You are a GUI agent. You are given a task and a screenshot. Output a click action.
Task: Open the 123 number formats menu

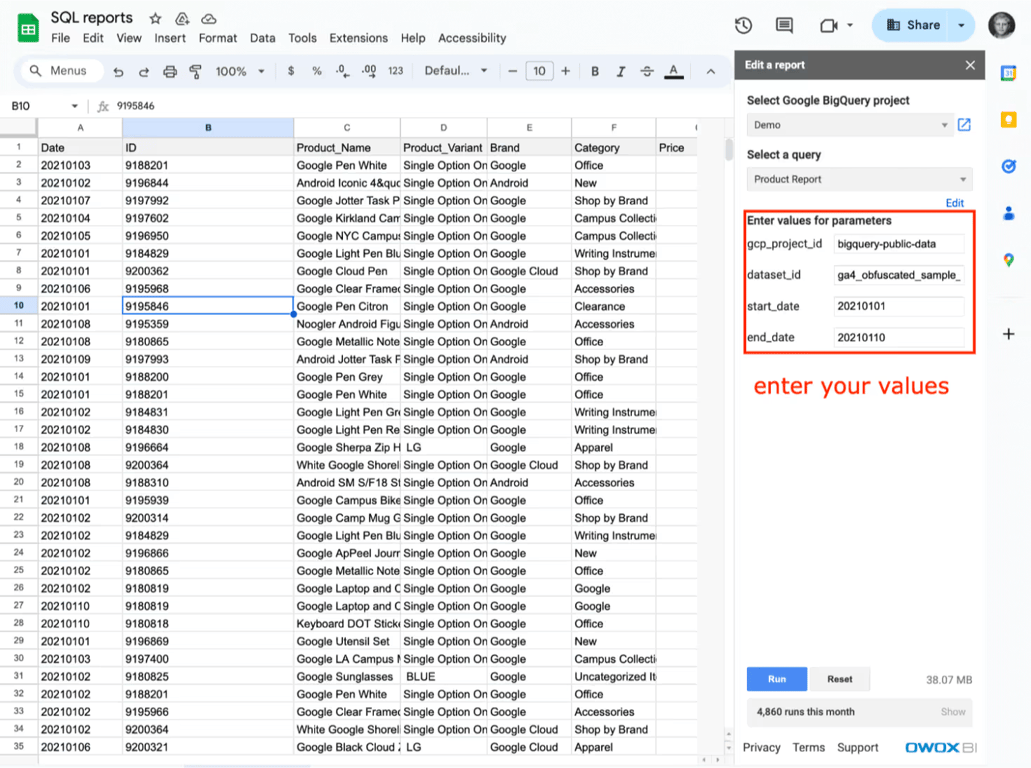pos(395,71)
